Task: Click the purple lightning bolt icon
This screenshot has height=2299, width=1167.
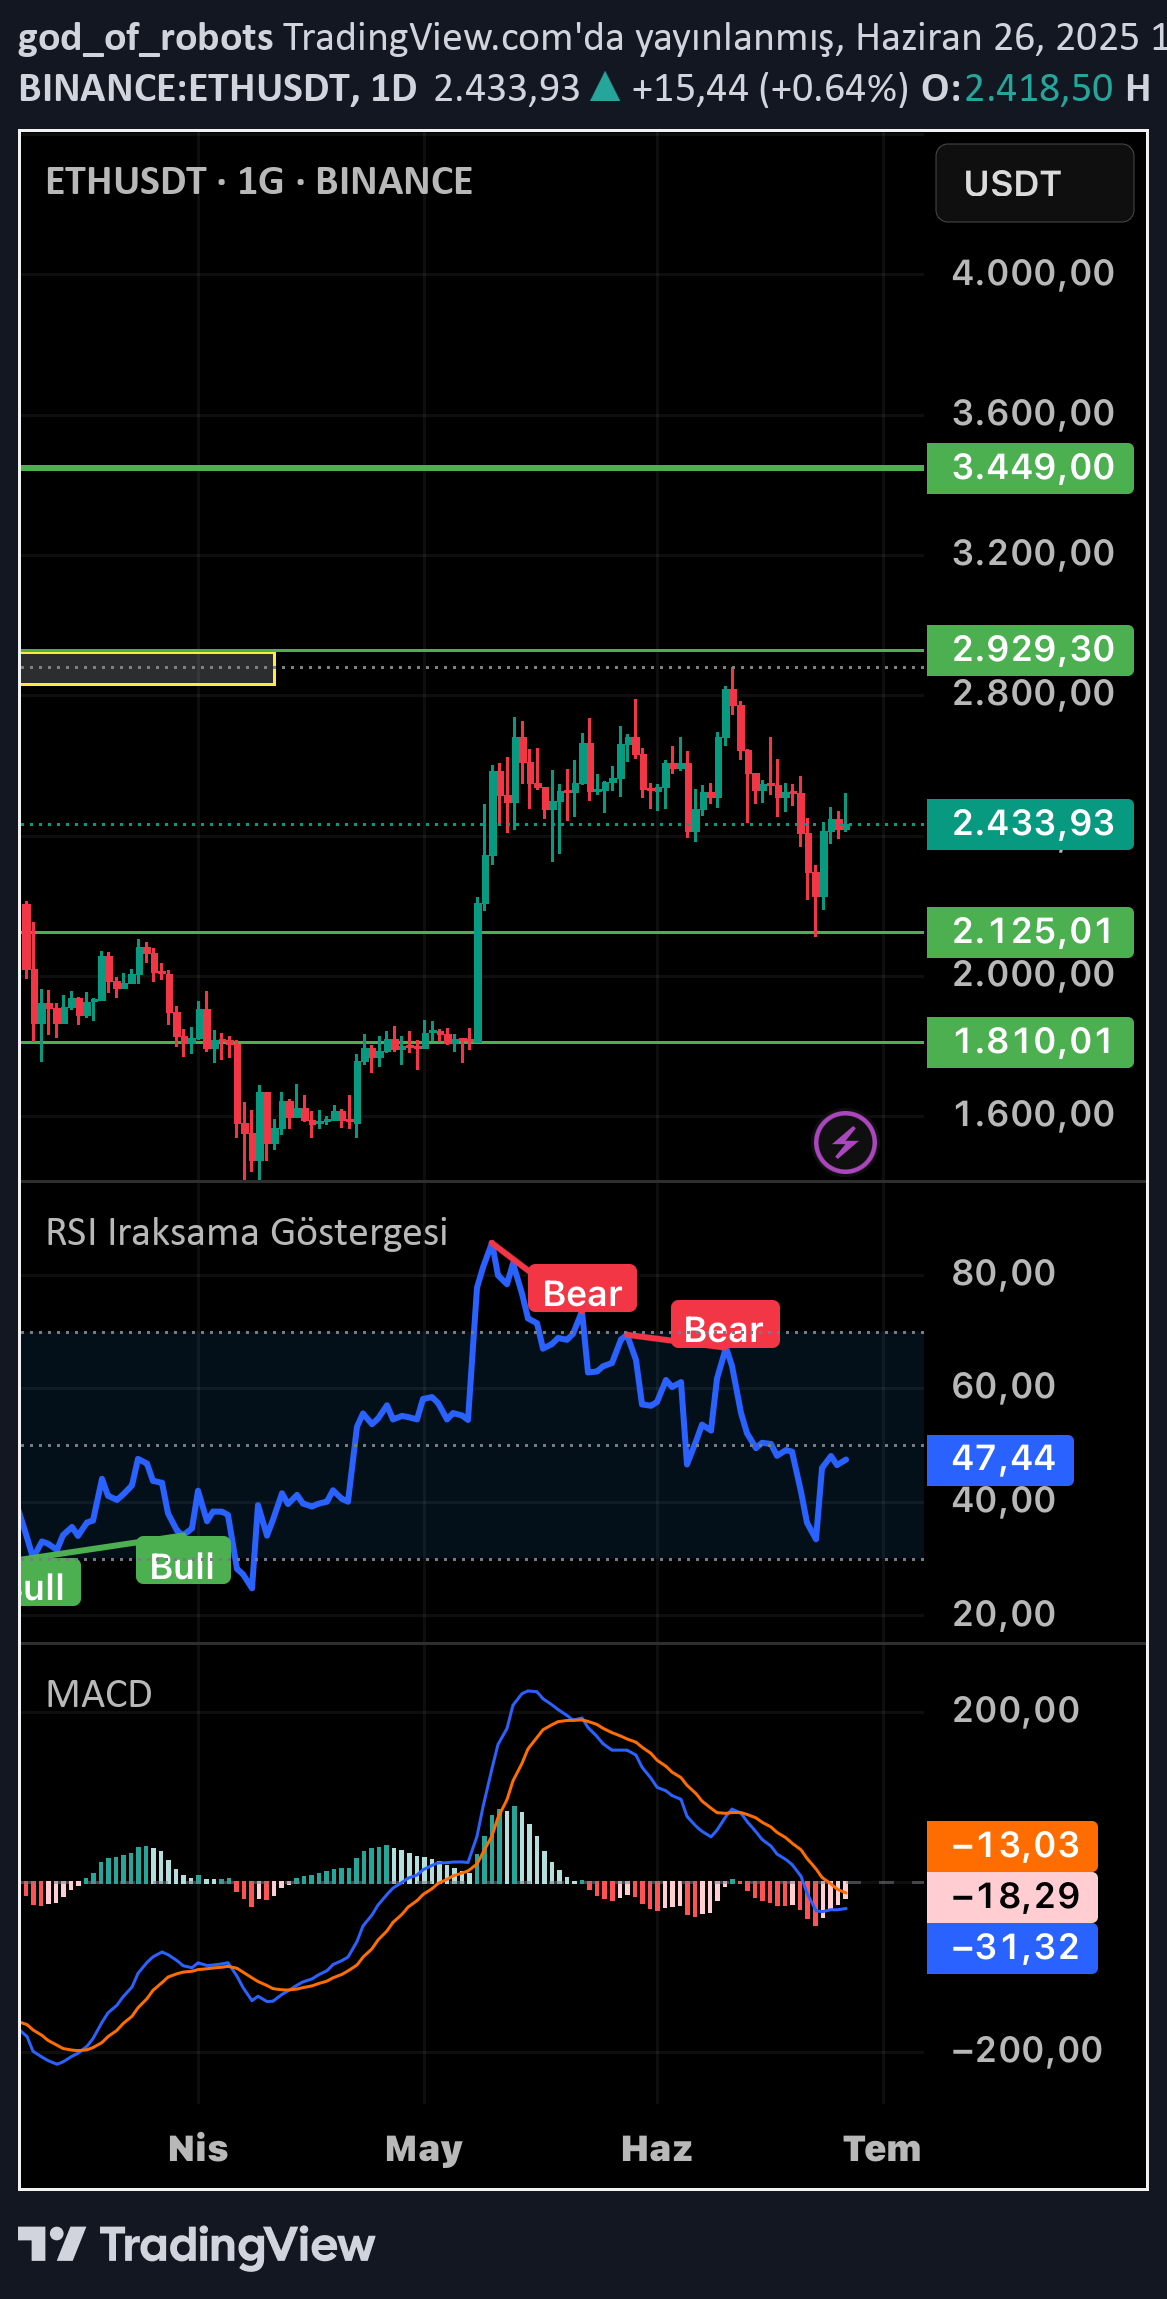Action: click(x=845, y=1142)
